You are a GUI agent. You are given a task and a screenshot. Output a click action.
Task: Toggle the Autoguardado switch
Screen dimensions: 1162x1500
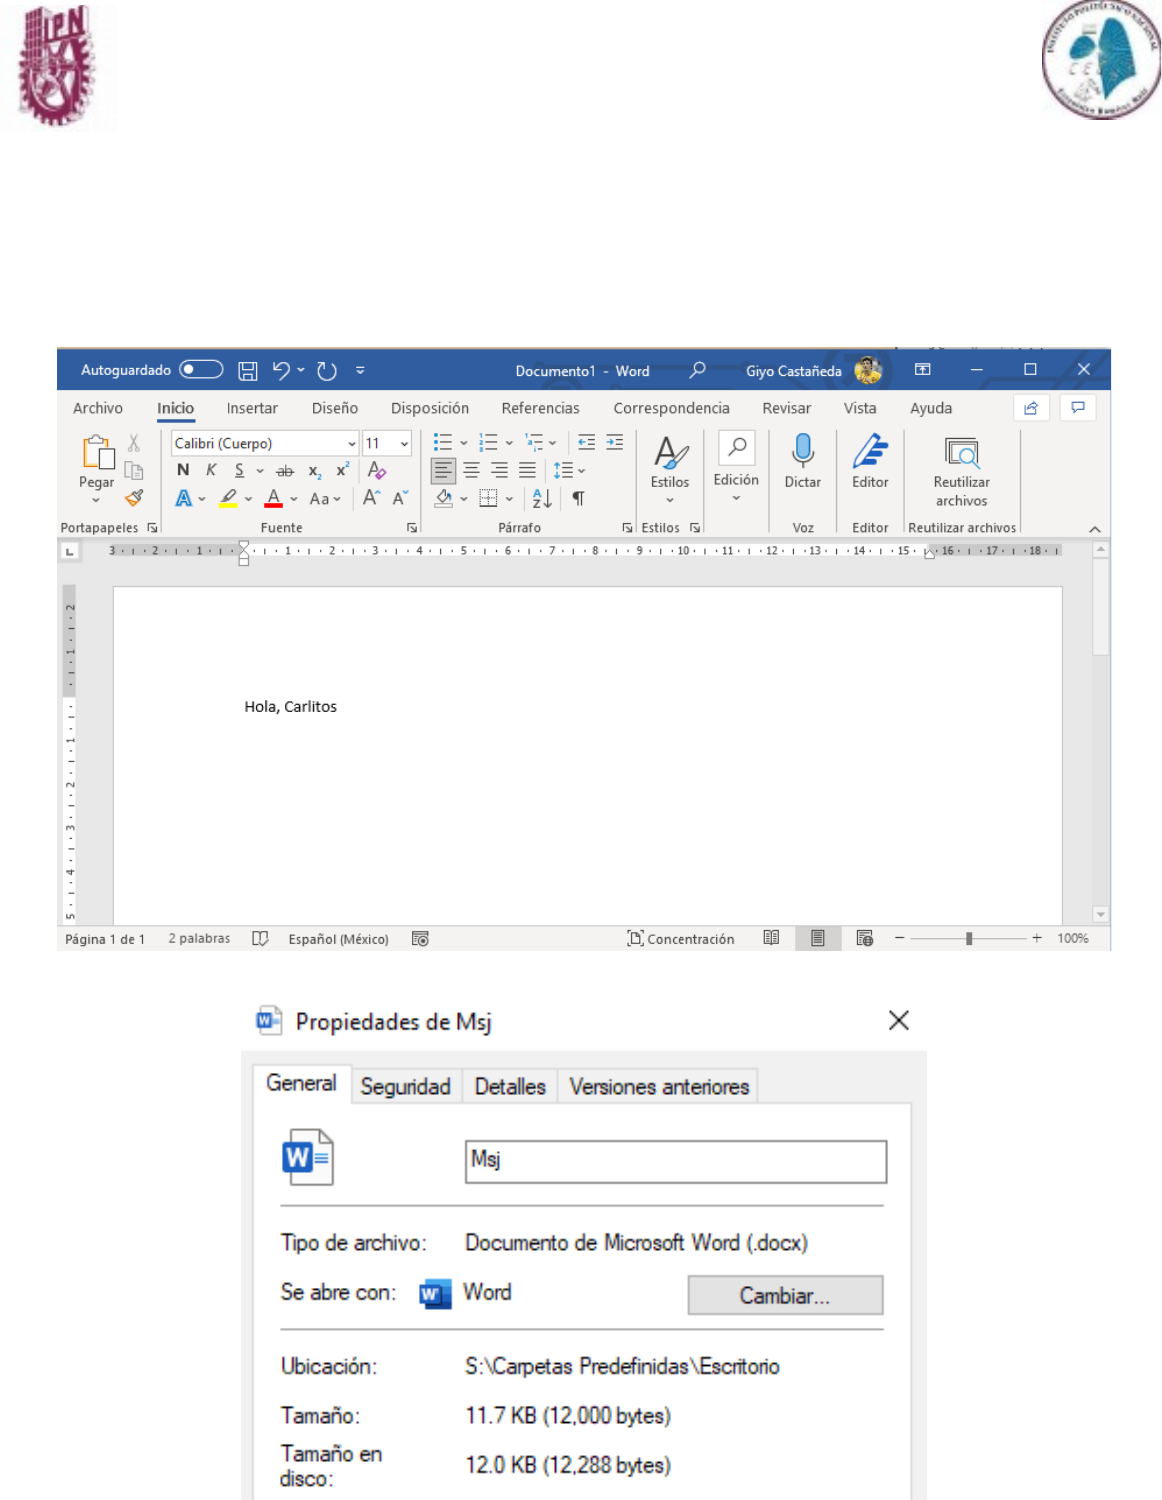tap(201, 370)
